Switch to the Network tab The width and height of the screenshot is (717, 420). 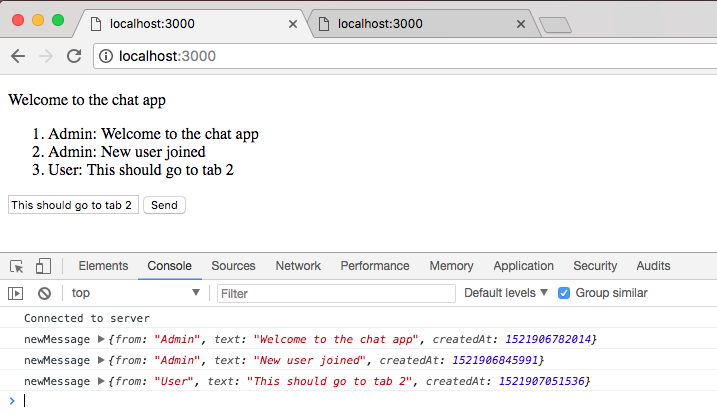pos(298,266)
